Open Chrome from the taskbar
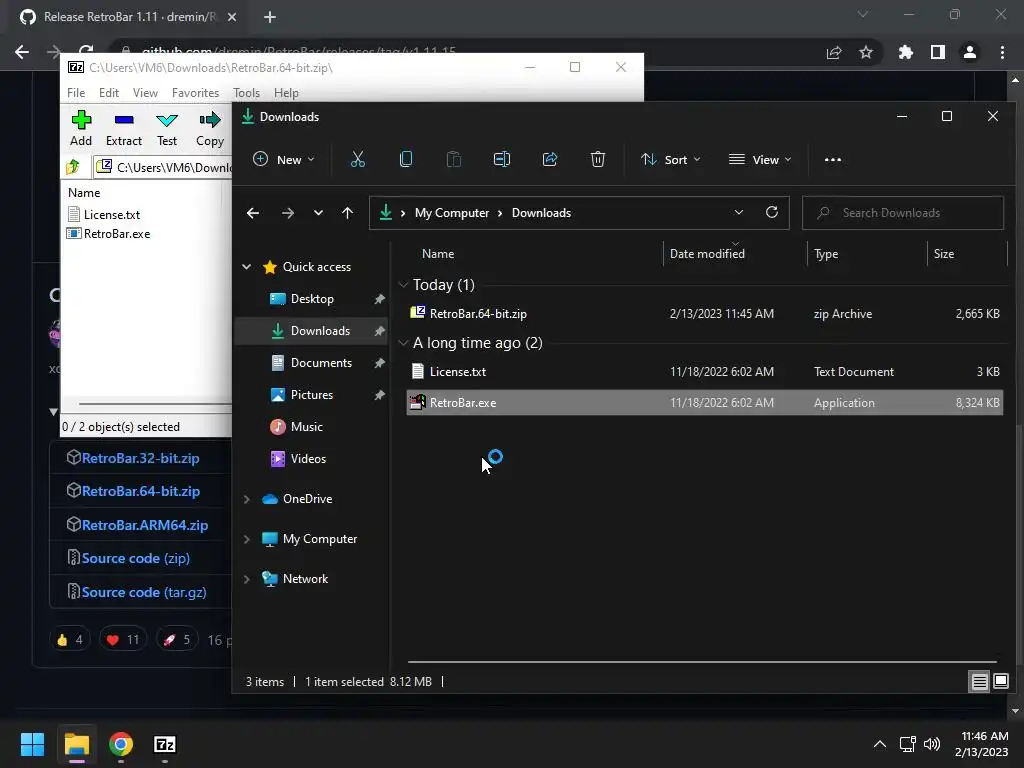 point(121,744)
